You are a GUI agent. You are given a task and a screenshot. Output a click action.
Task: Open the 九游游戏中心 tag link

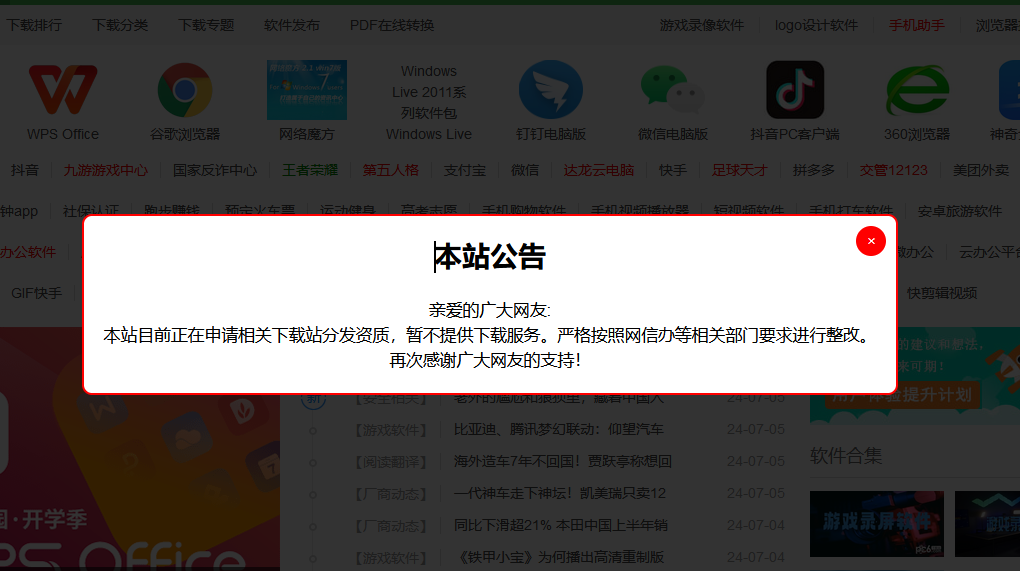point(106,170)
